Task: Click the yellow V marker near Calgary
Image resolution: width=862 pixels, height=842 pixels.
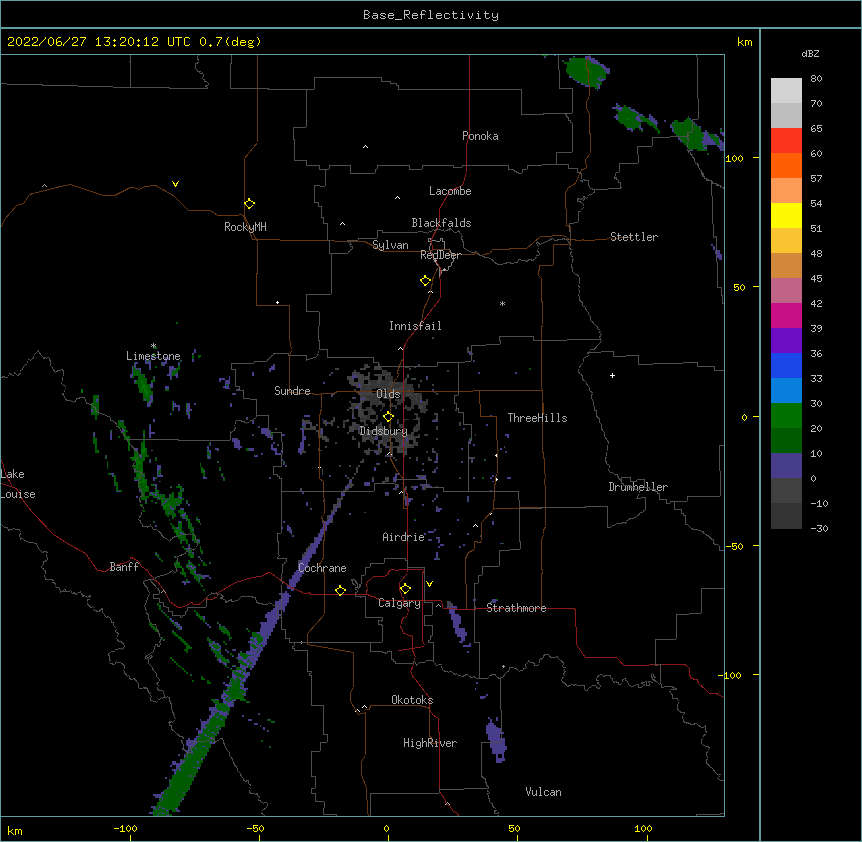Action: coord(429,584)
